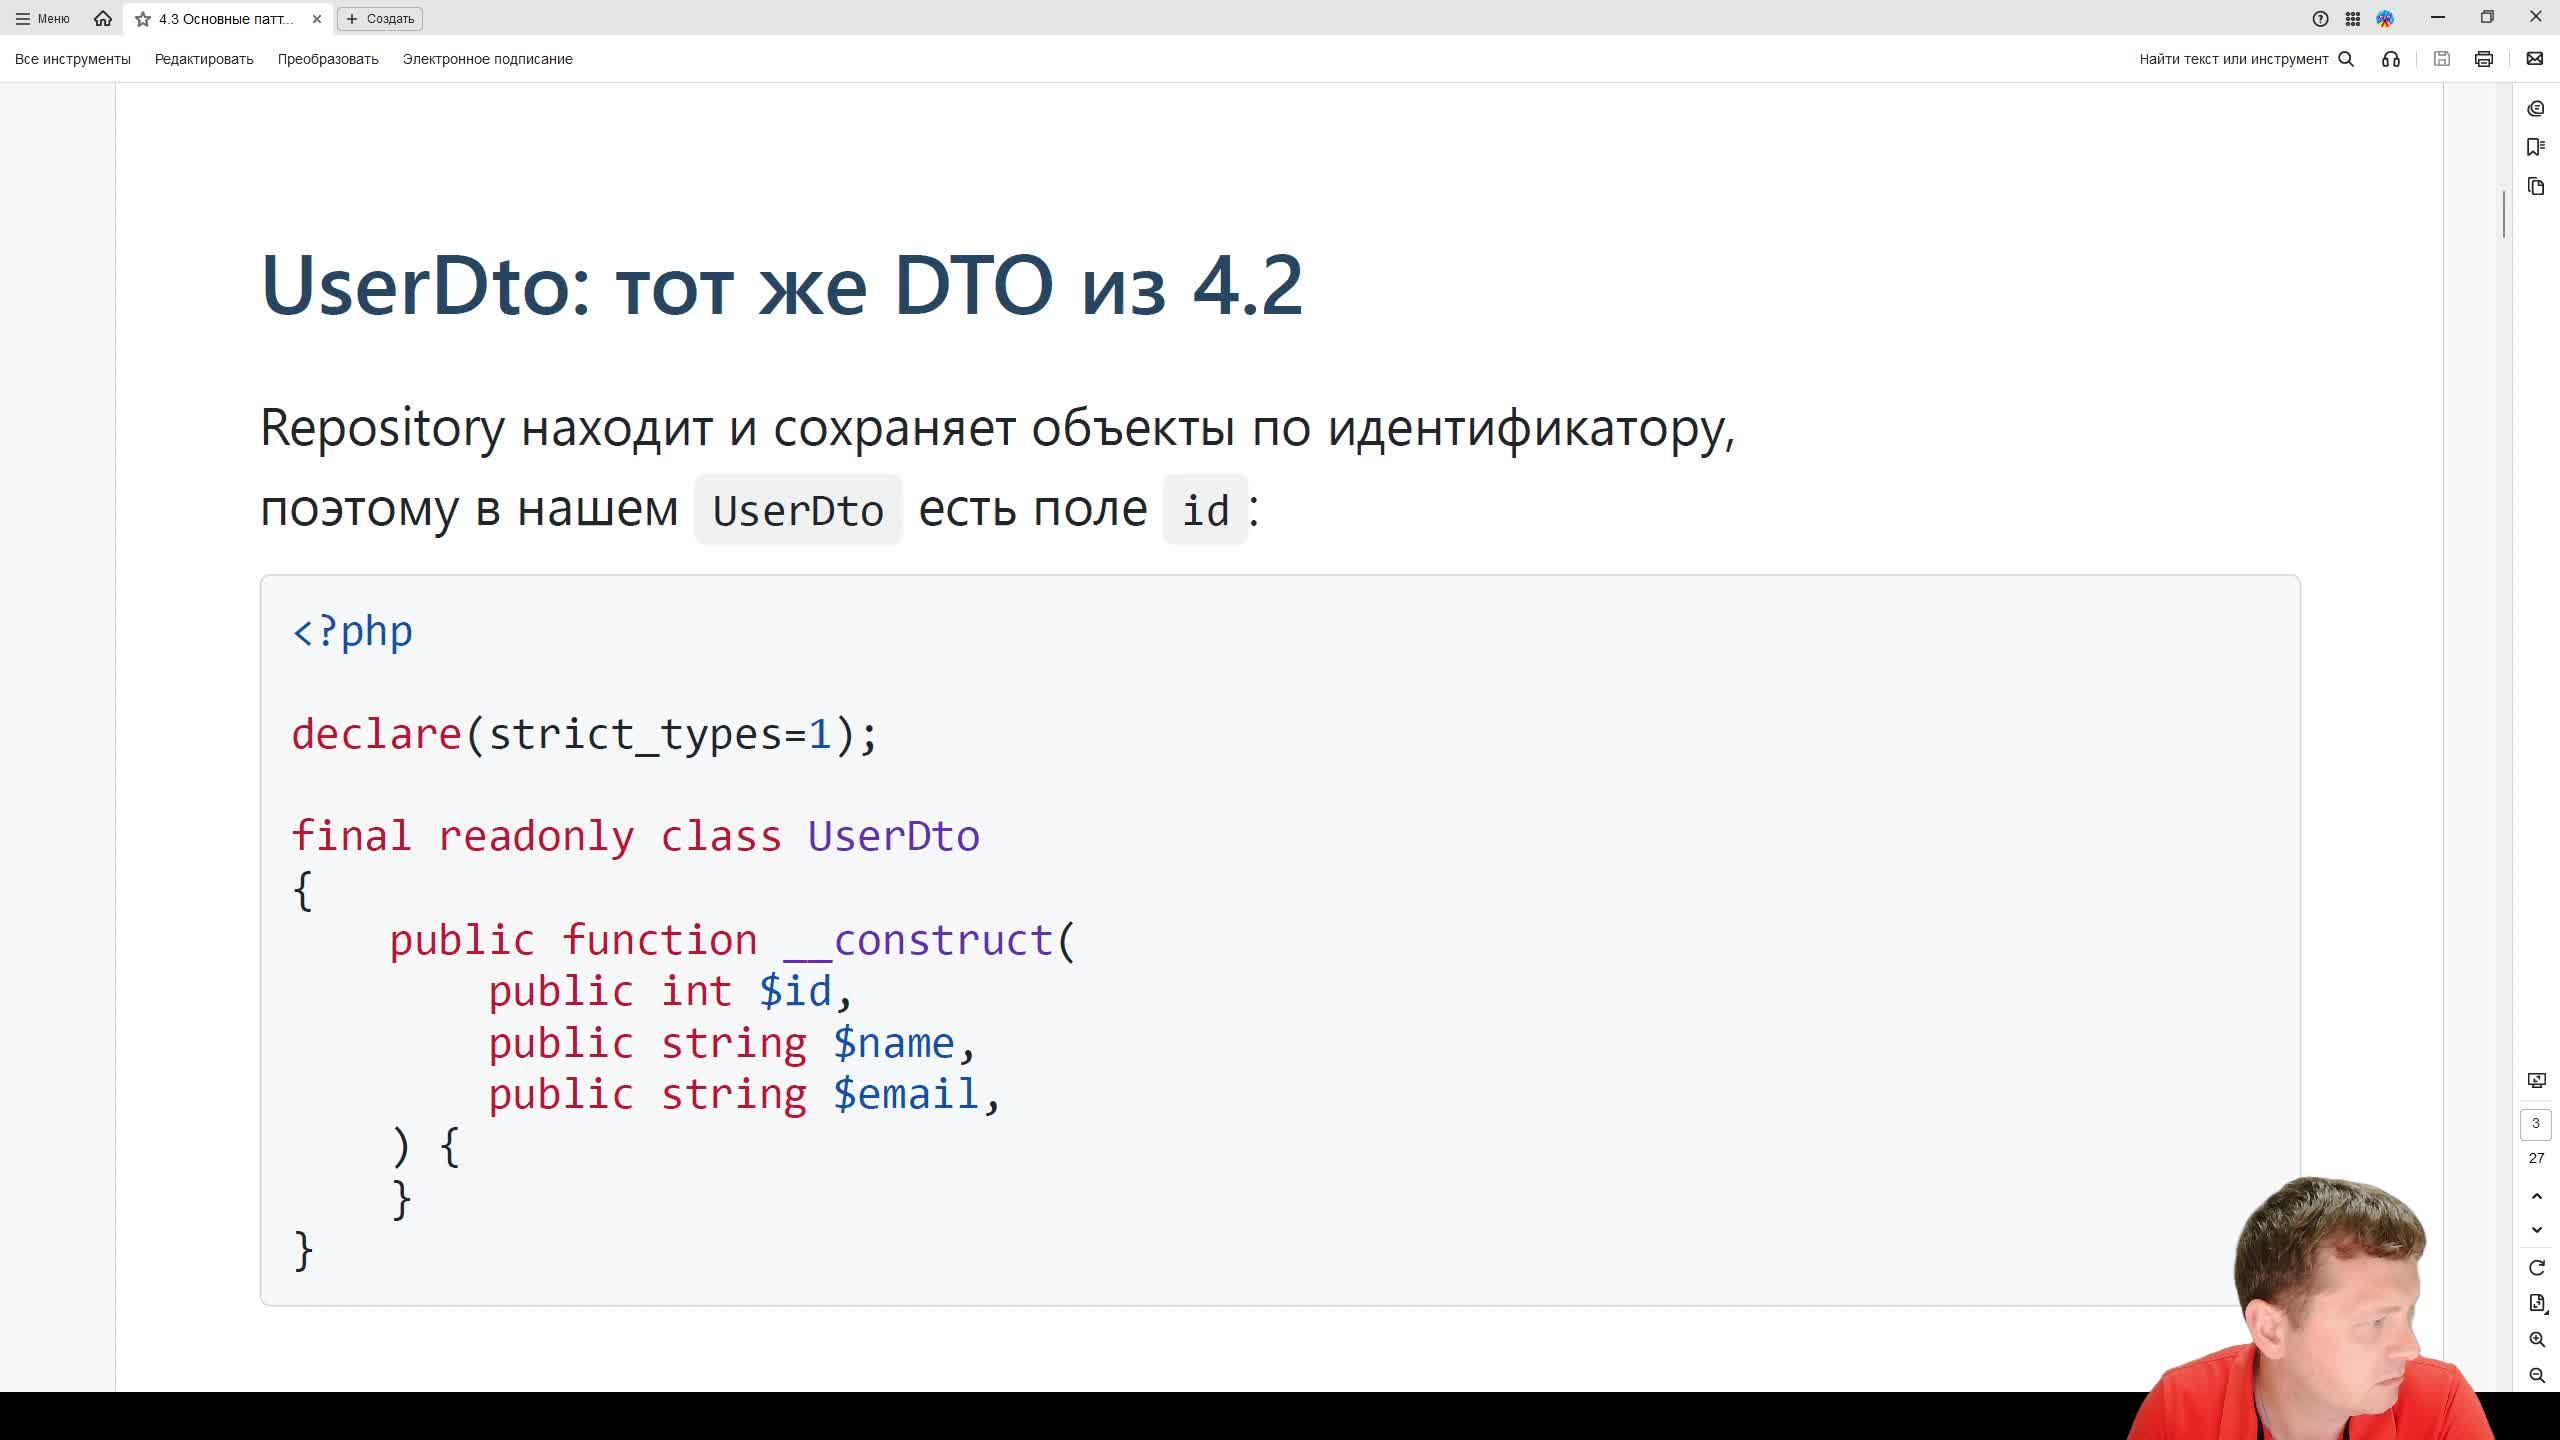Viewport: 2560px width, 1440px height.
Task: Open the account profile avatar
Action: coord(2385,19)
